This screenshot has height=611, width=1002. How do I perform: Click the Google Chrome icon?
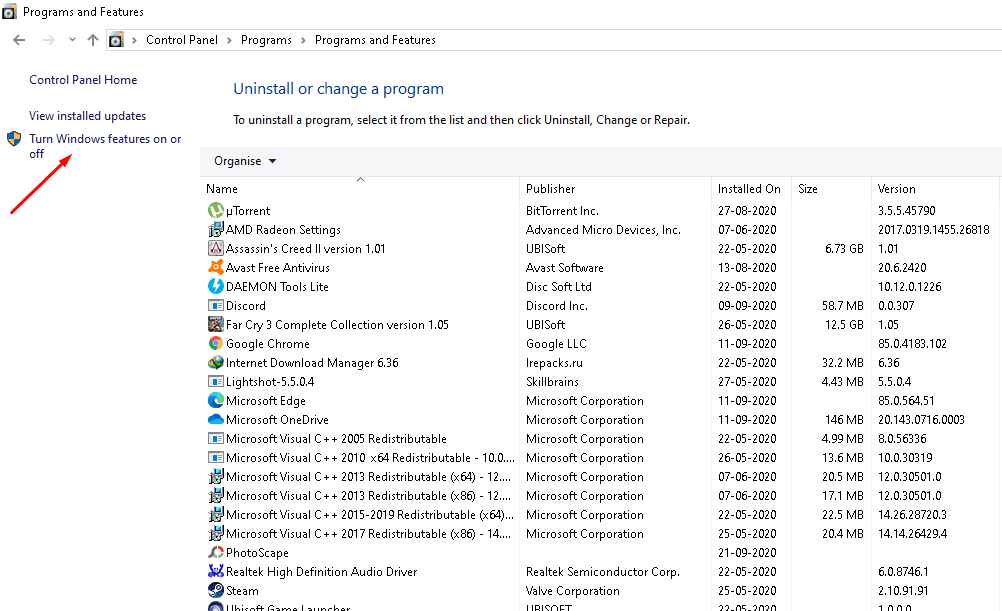[215, 344]
